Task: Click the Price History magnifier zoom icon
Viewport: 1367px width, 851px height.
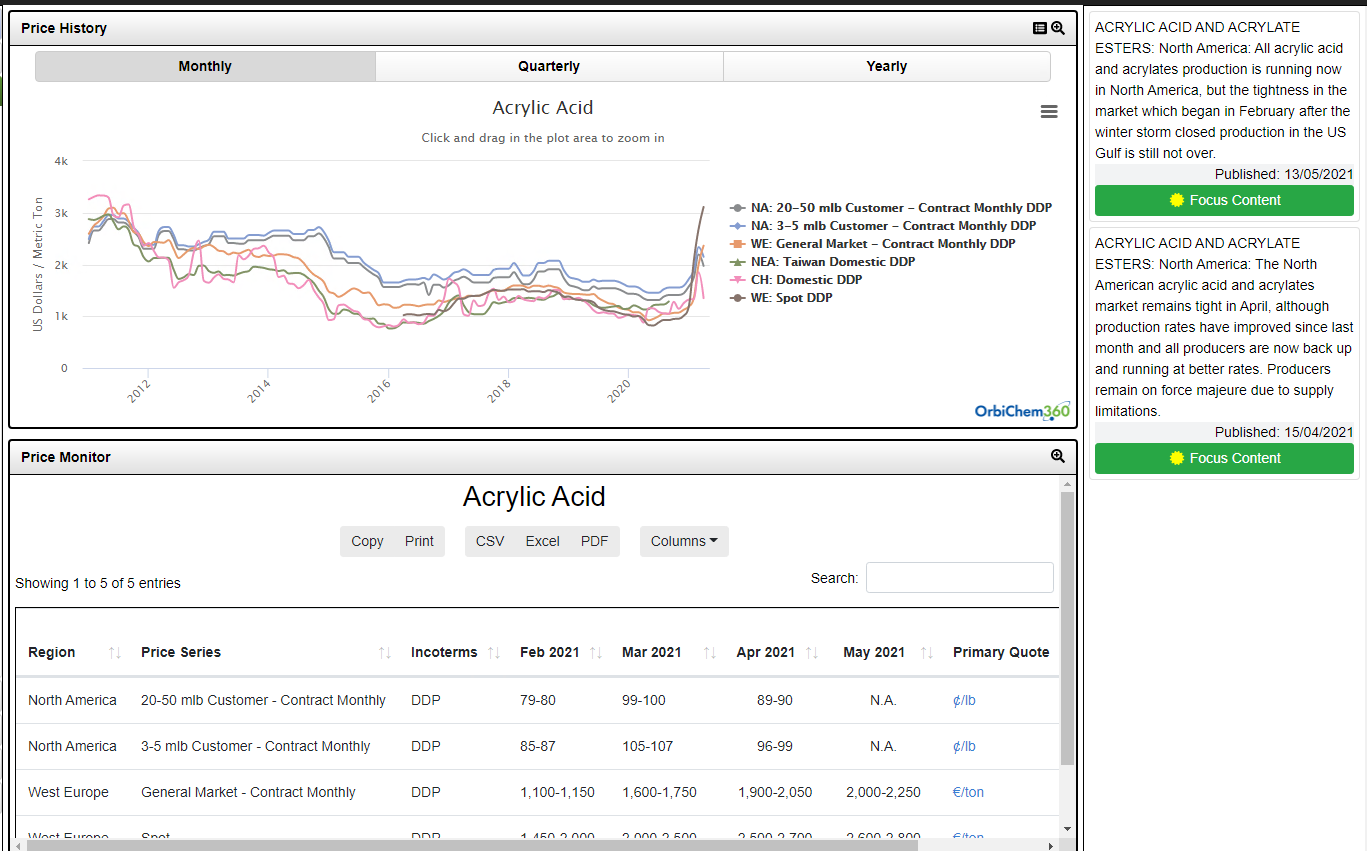Action: click(x=1058, y=28)
